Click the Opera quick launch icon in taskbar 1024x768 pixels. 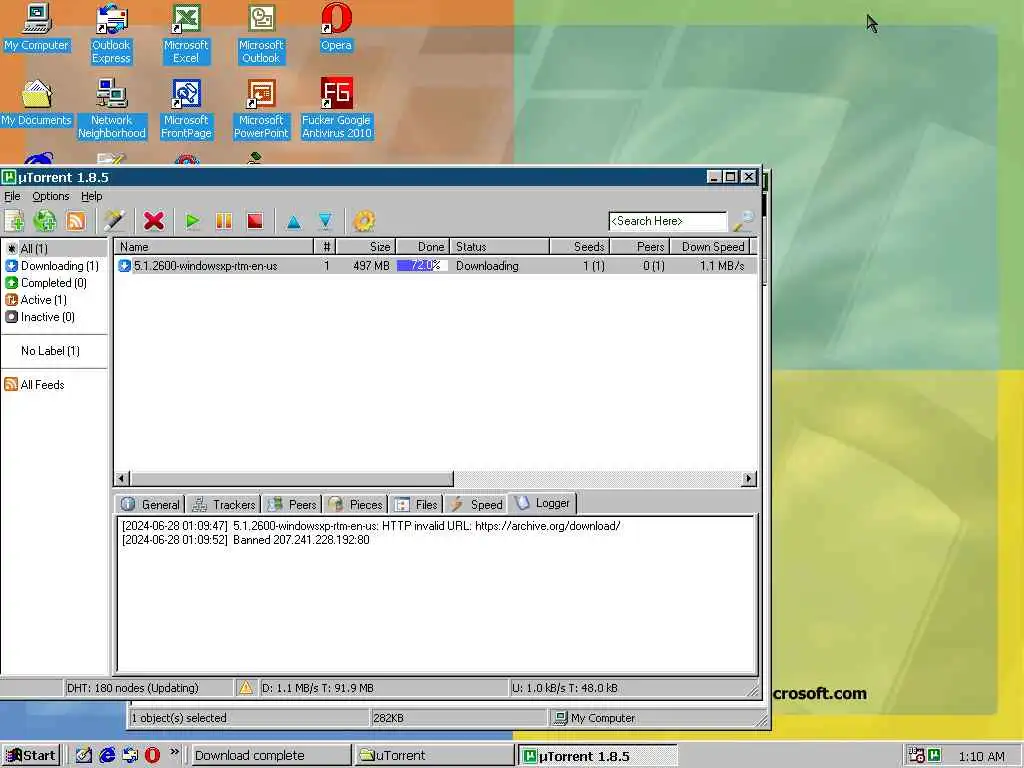tap(152, 755)
